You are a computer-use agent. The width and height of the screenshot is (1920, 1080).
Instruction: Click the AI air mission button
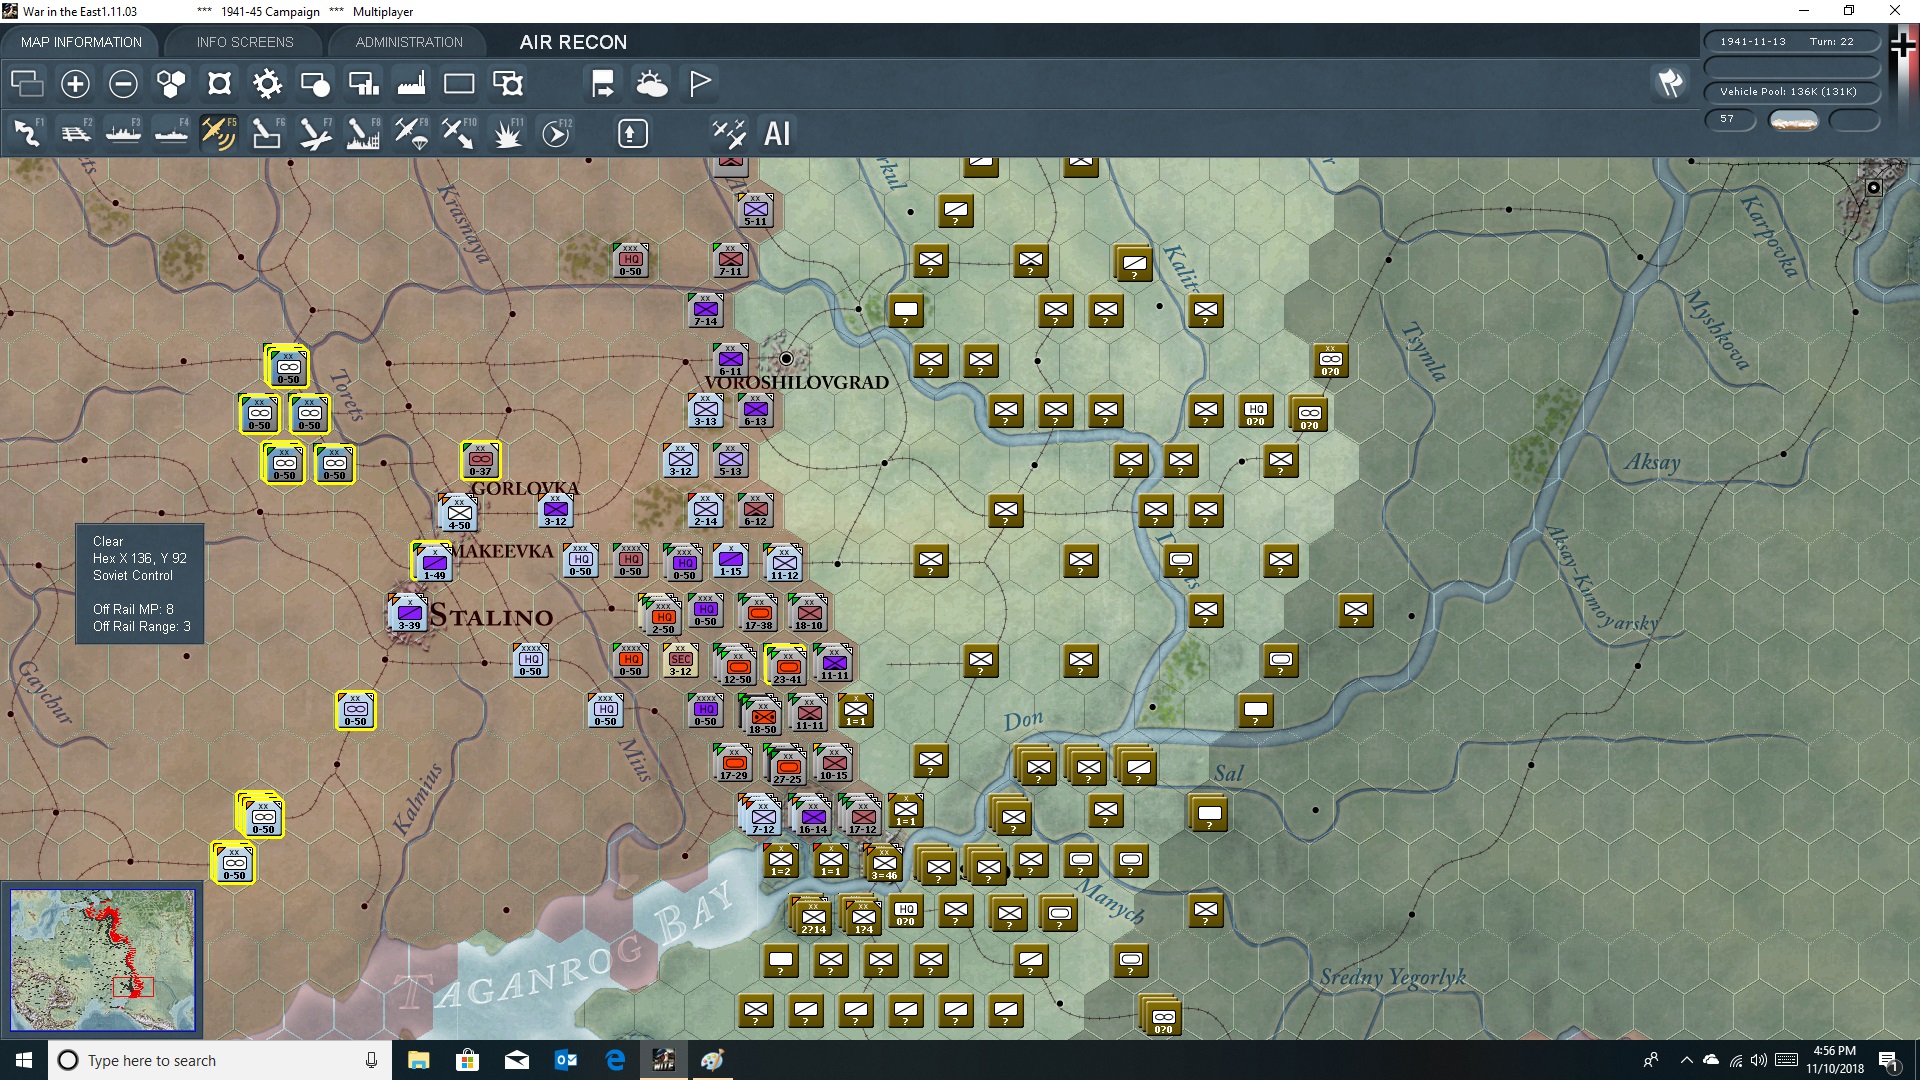point(777,133)
